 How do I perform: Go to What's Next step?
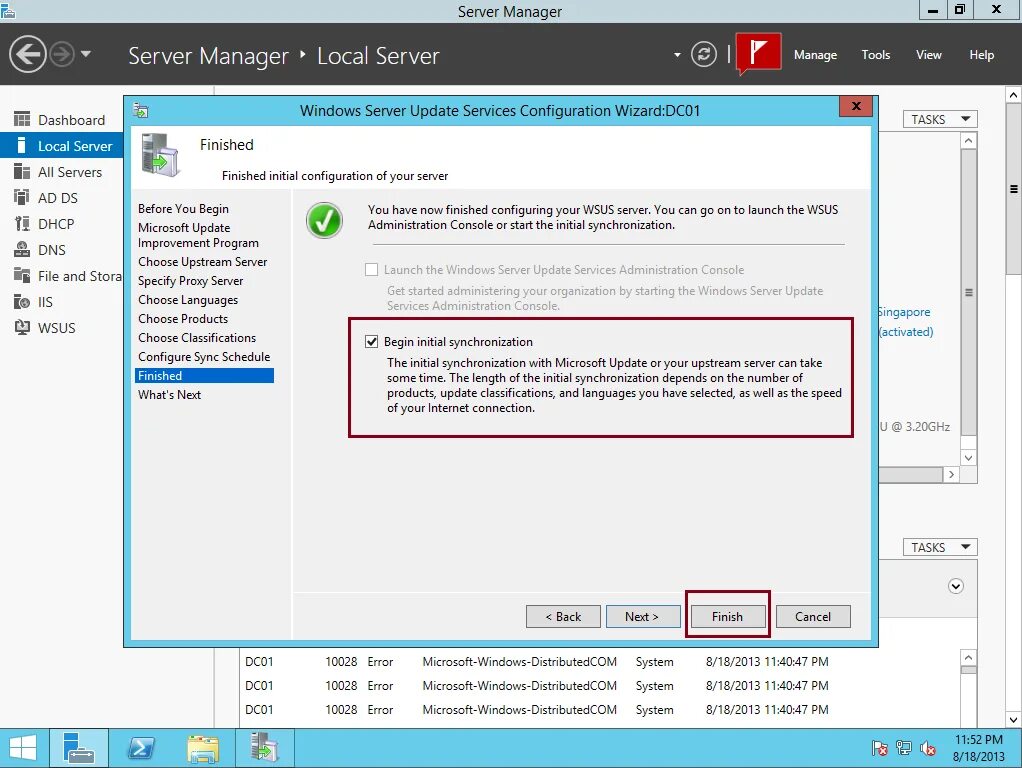169,394
